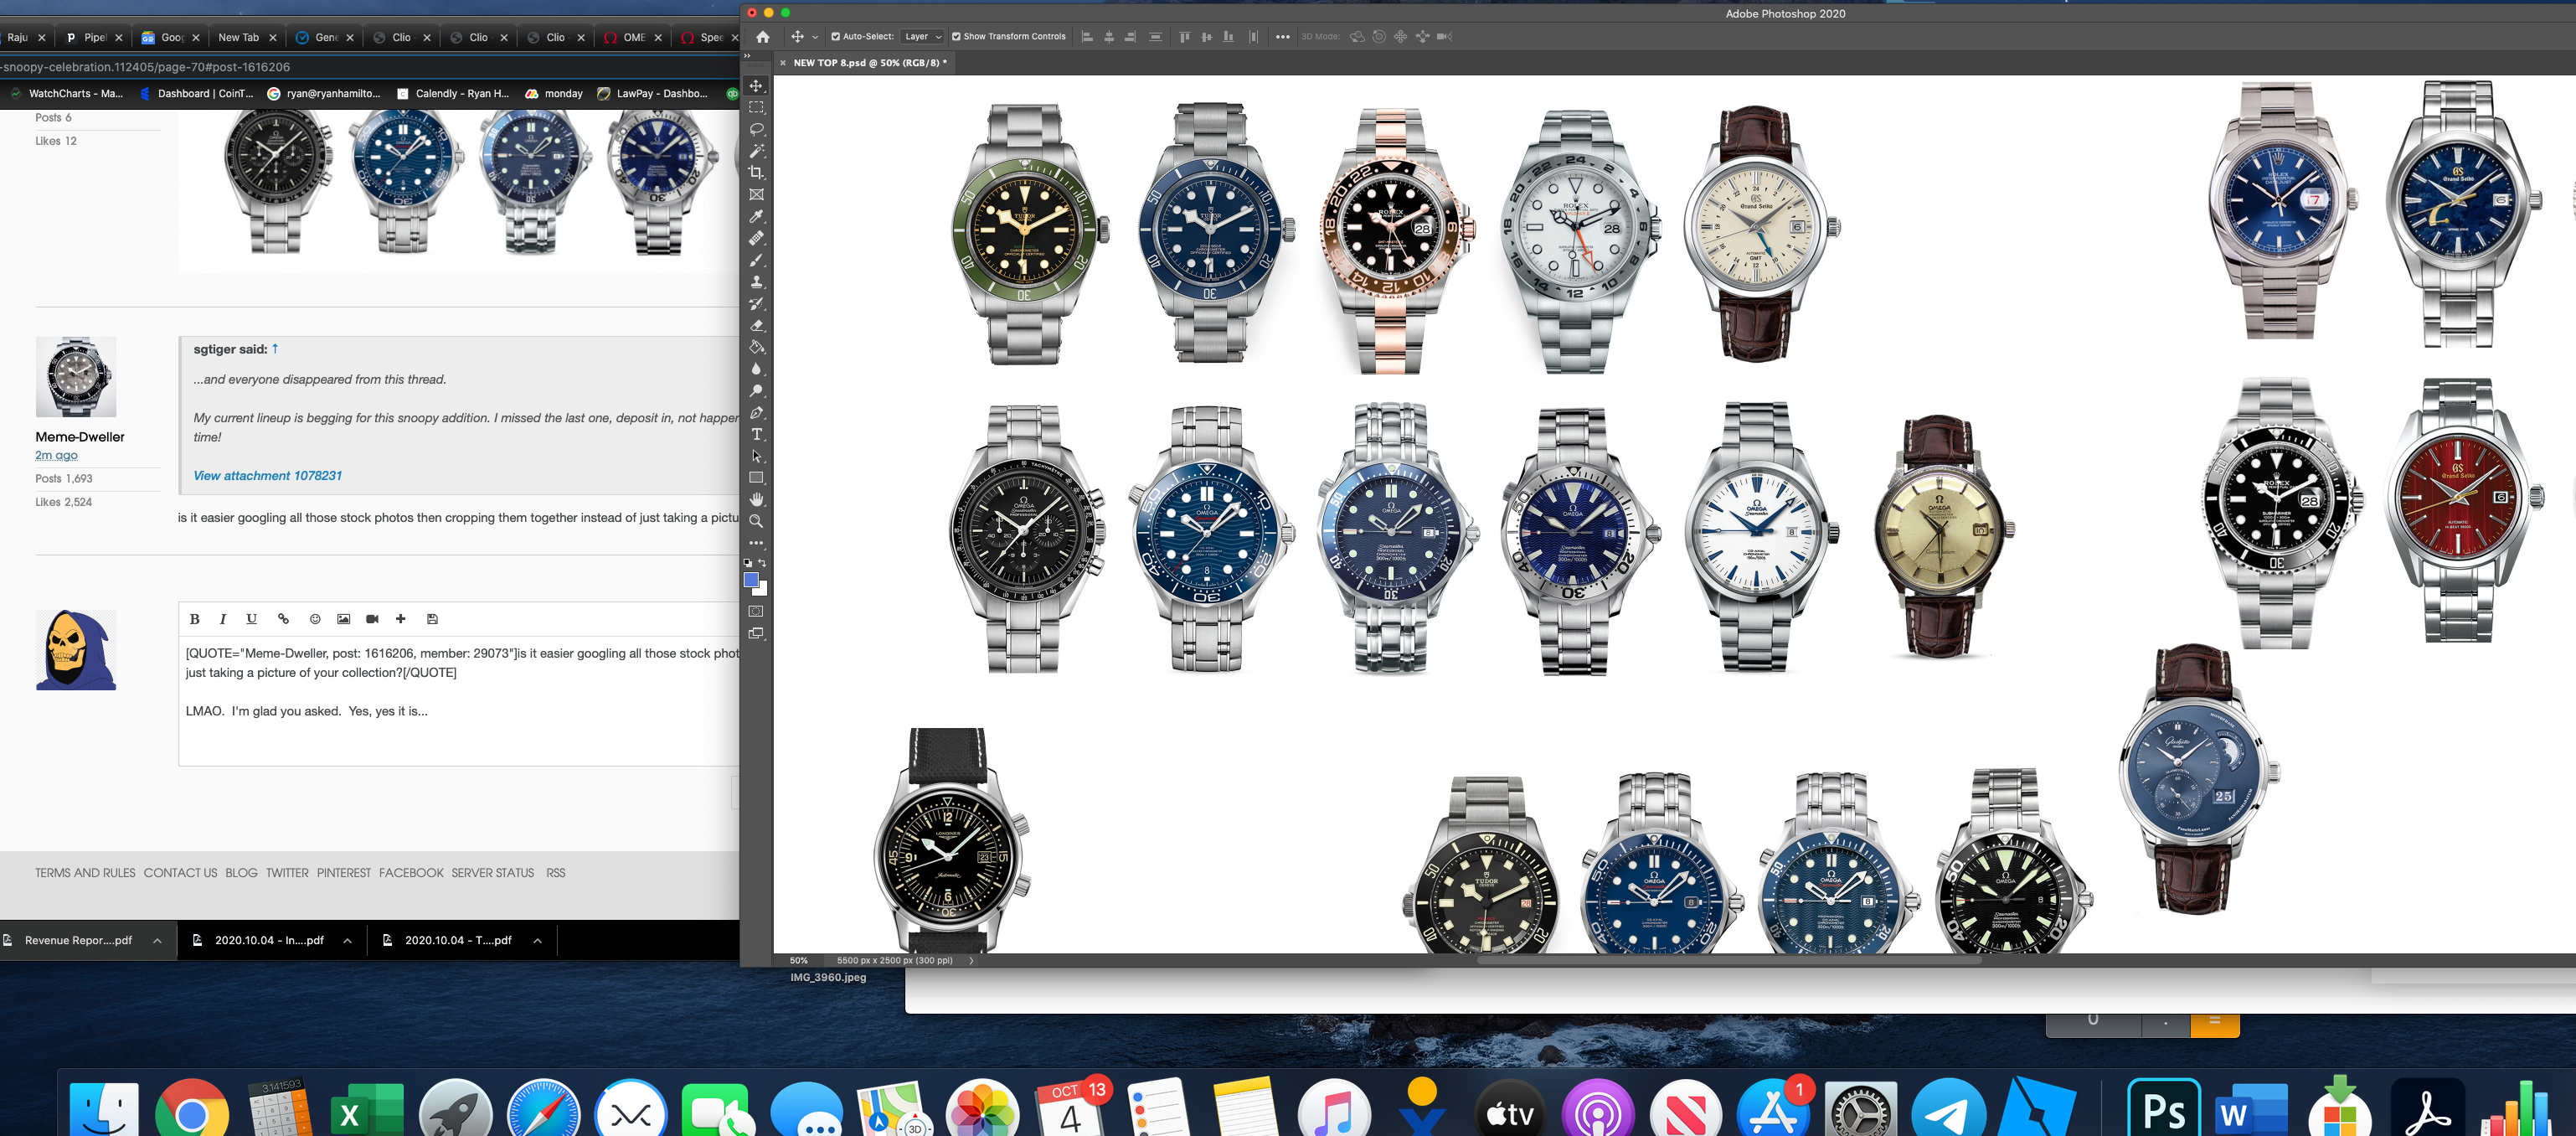Toggle Quick Mask mode icon

756,611
